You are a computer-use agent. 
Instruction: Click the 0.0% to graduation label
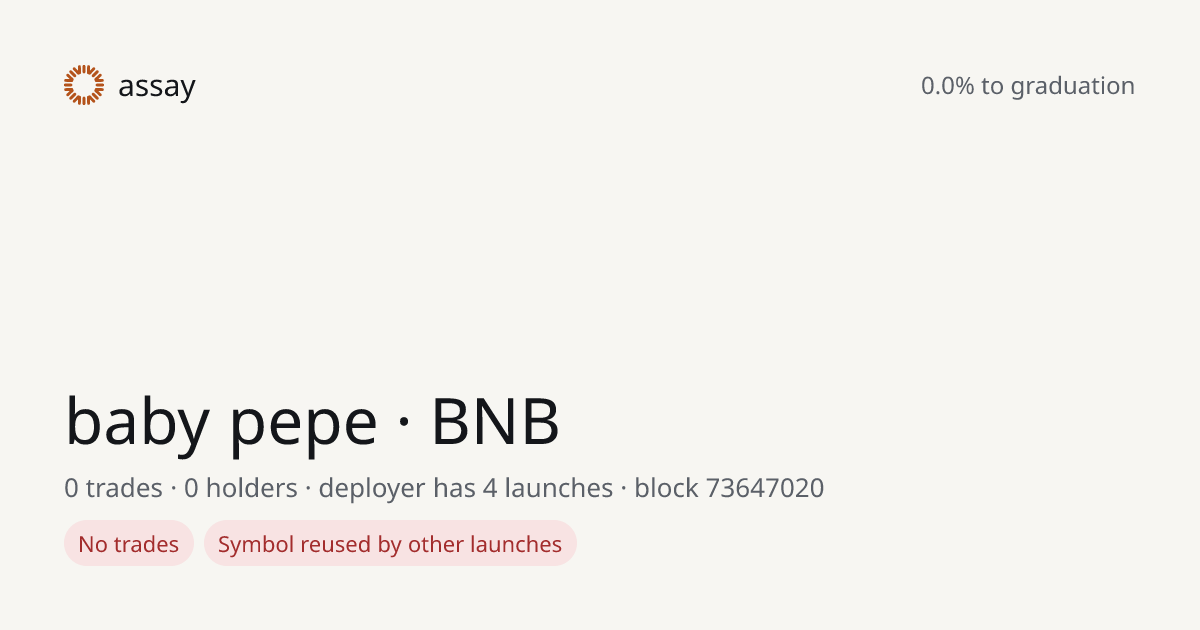[1028, 86]
